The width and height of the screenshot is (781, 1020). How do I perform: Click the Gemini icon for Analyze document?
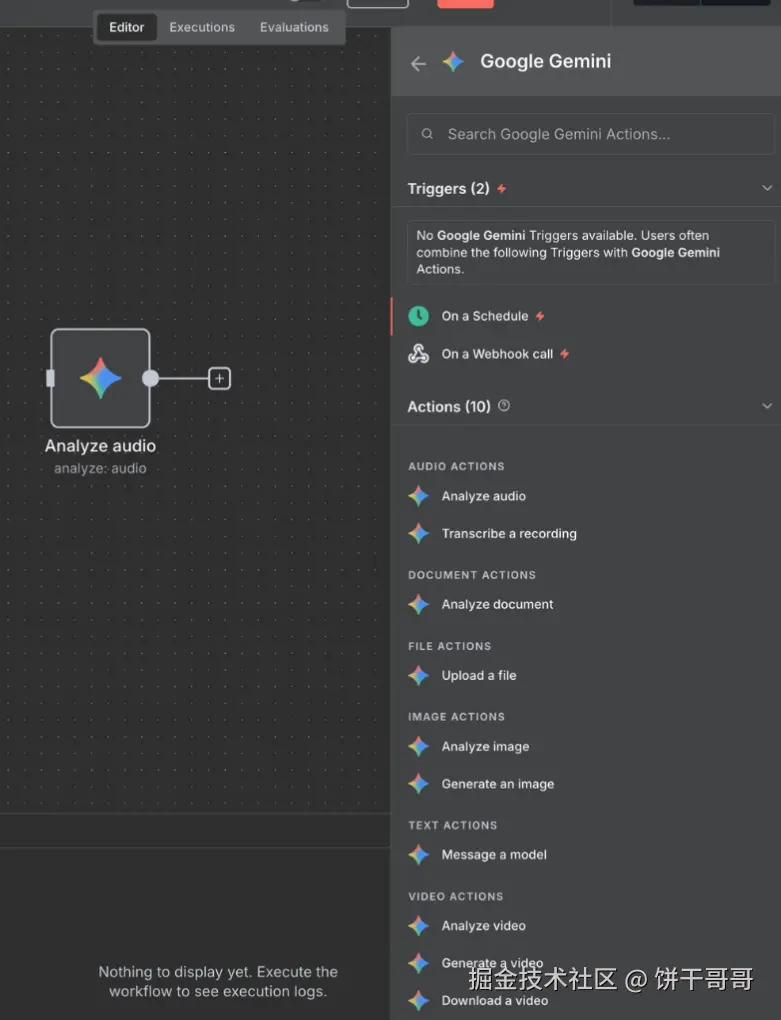(418, 604)
